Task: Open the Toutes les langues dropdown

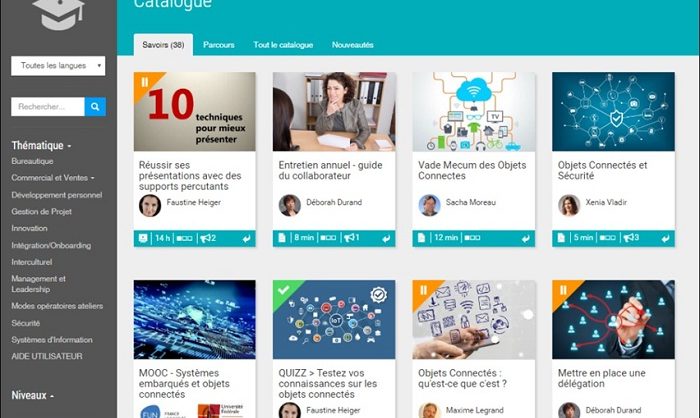Action: pos(58,66)
